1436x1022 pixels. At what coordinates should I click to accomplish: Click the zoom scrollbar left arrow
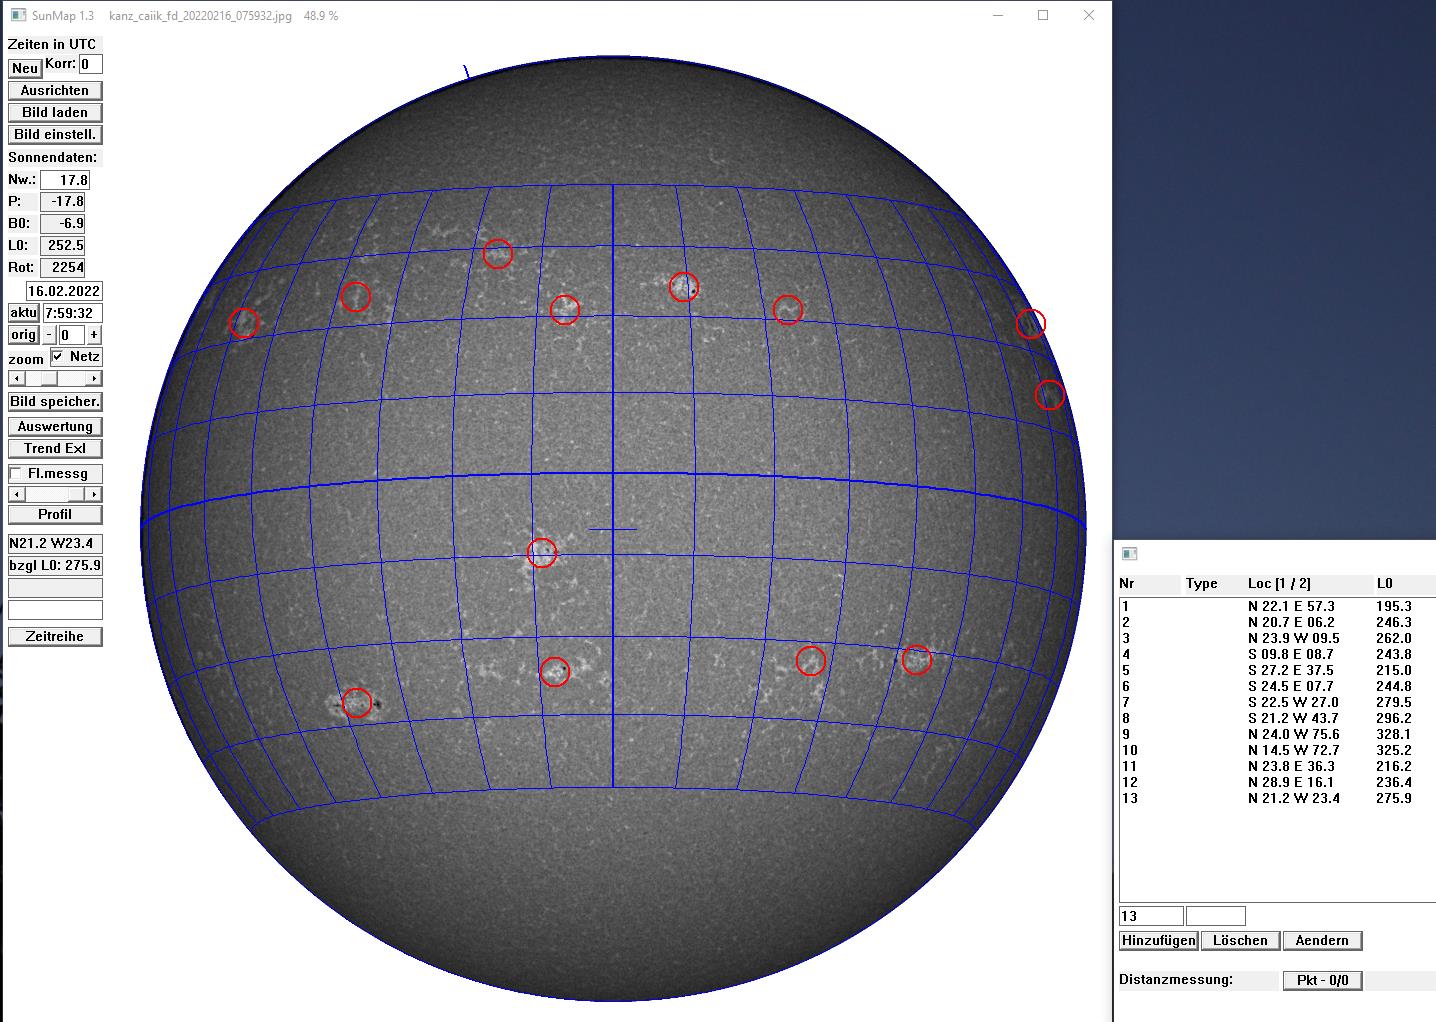pyautogui.click(x=15, y=379)
